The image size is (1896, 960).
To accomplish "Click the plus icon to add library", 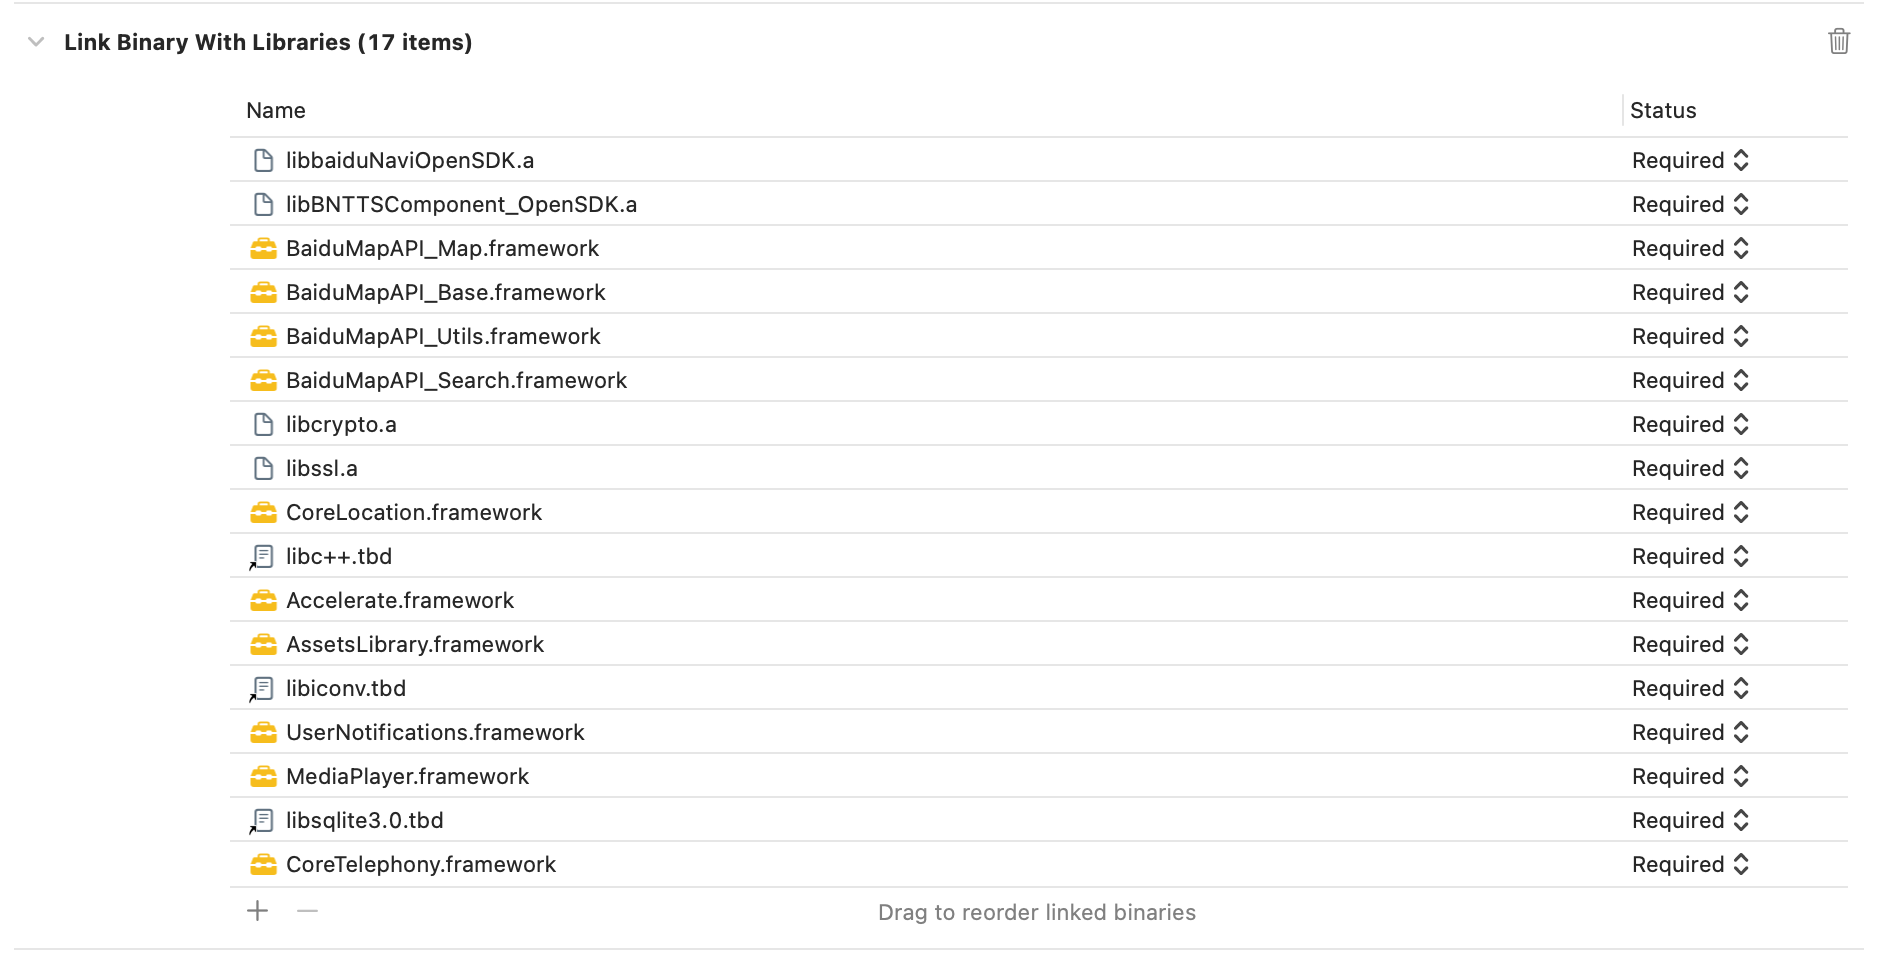I will click(x=258, y=911).
